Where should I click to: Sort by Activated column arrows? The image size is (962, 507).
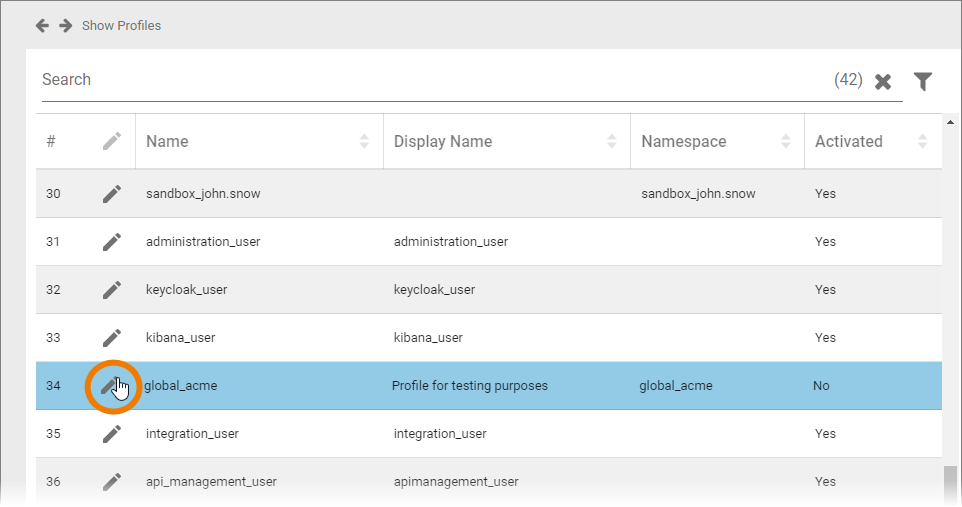(x=922, y=142)
